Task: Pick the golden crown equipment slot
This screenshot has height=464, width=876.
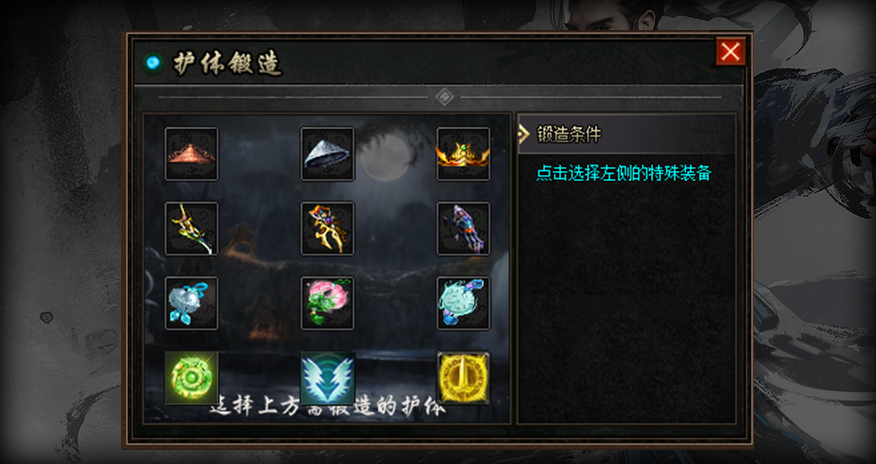Action: [x=463, y=154]
